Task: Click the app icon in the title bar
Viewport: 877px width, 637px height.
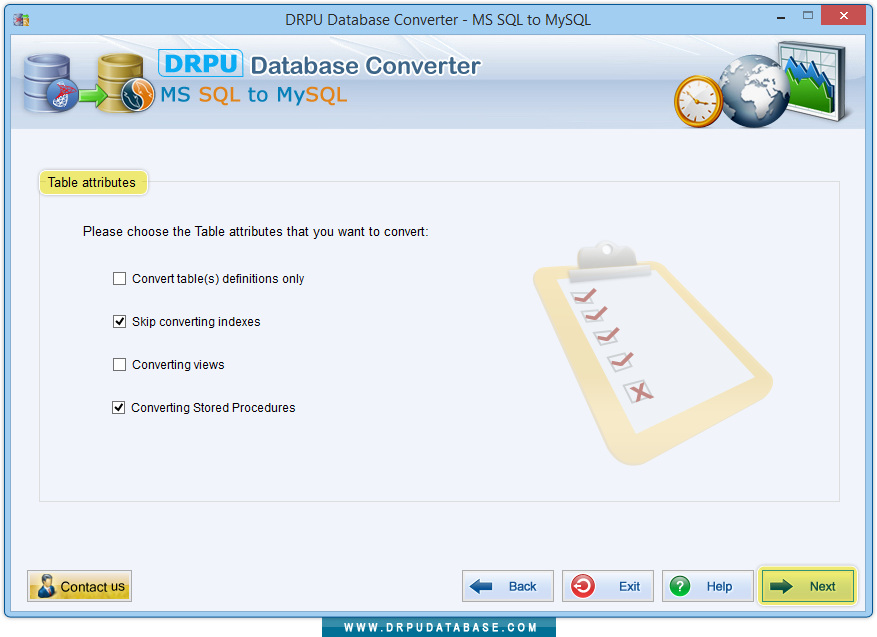Action: tap(21, 20)
